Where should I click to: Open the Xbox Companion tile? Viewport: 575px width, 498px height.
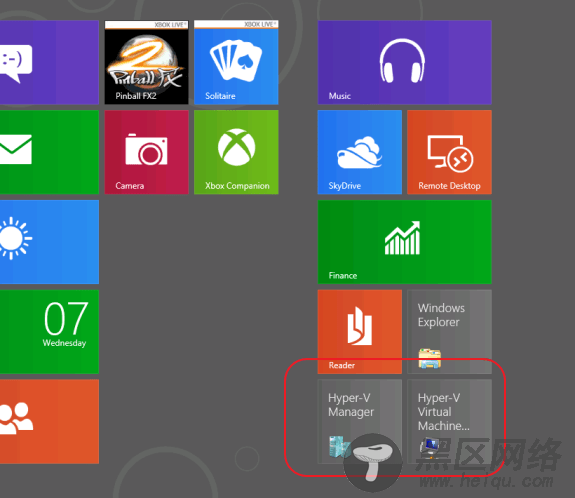[236, 152]
